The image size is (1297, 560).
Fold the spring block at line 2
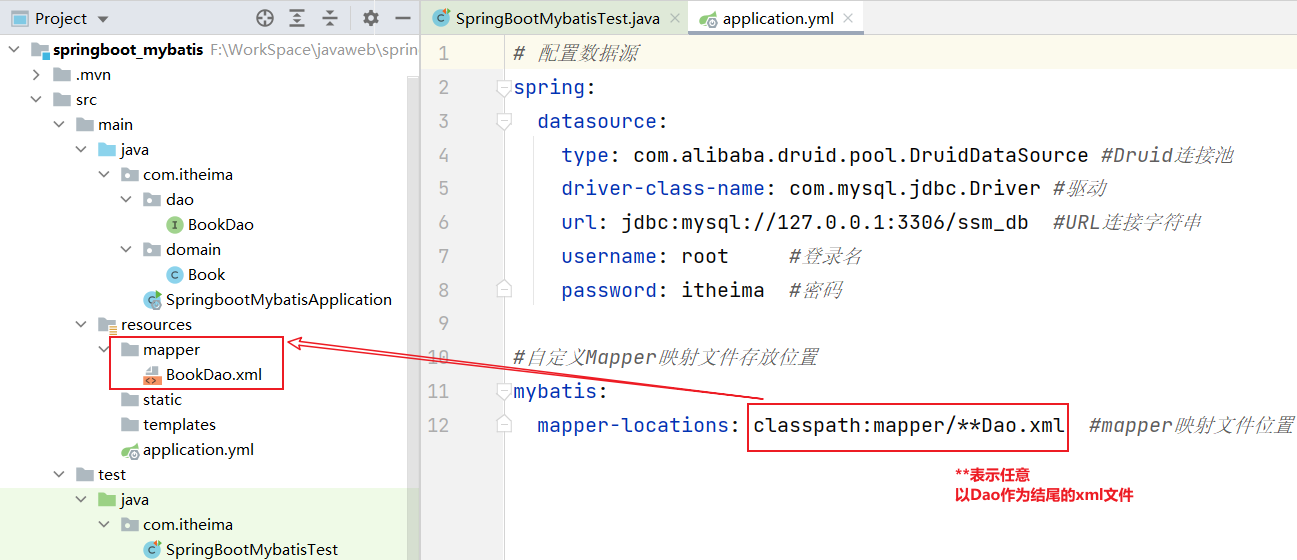(x=504, y=87)
